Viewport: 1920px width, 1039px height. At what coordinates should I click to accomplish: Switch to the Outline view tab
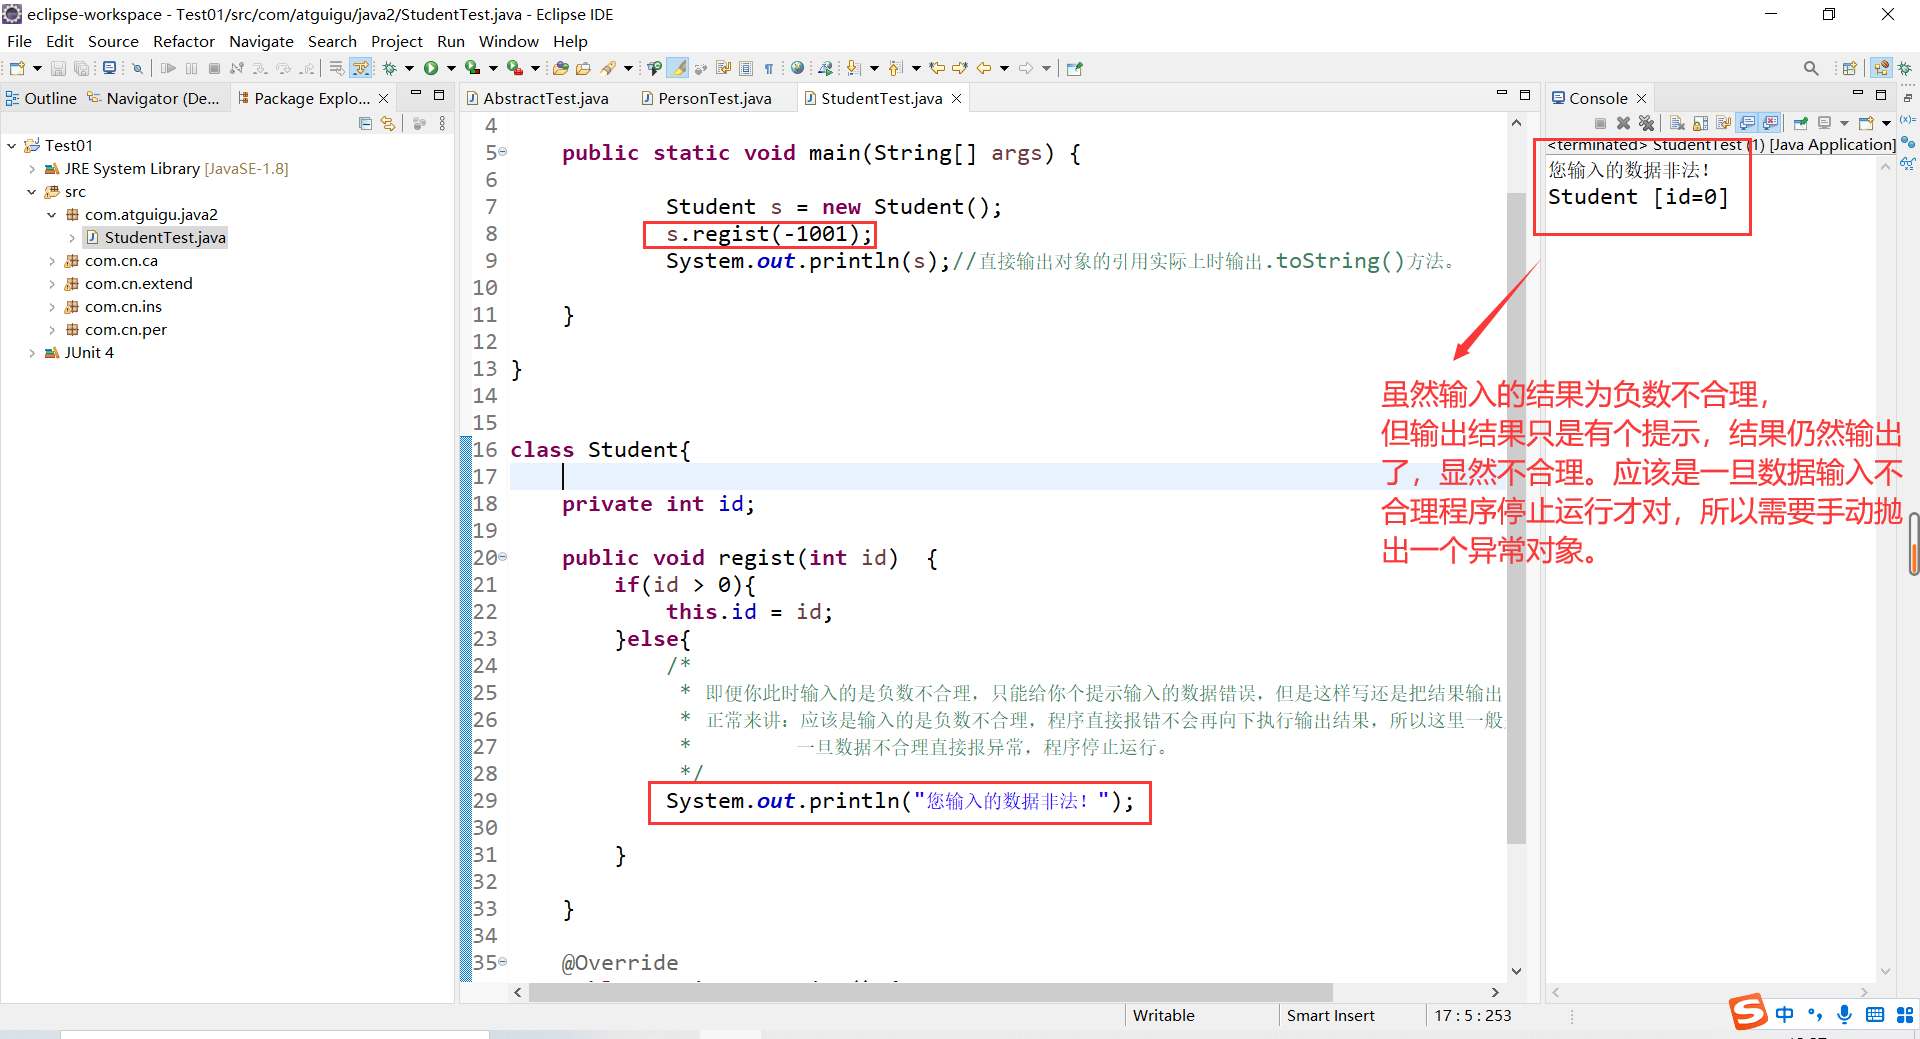pos(41,98)
